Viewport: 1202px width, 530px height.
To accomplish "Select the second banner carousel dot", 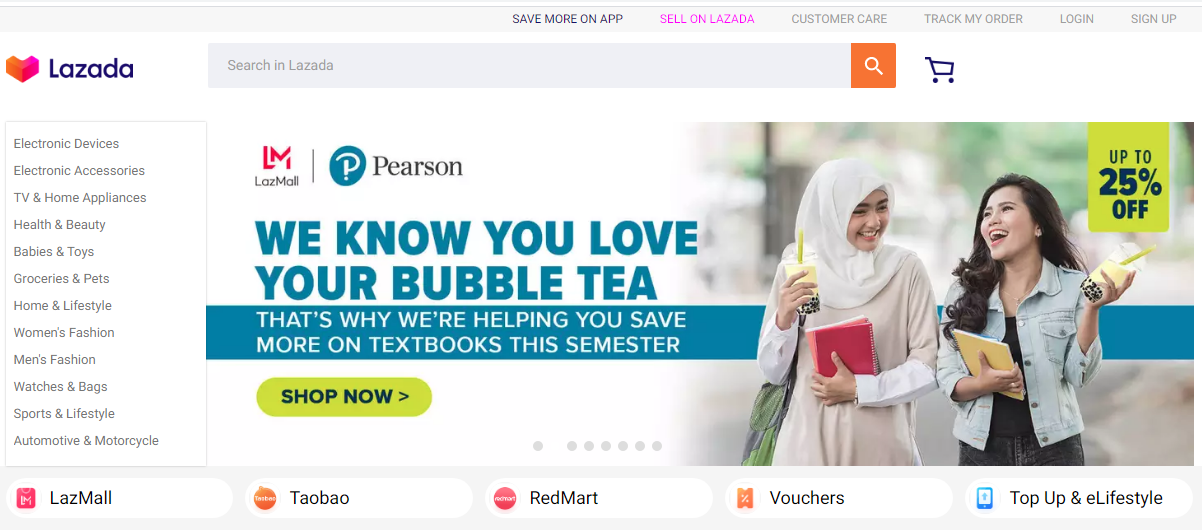I will tap(572, 446).
